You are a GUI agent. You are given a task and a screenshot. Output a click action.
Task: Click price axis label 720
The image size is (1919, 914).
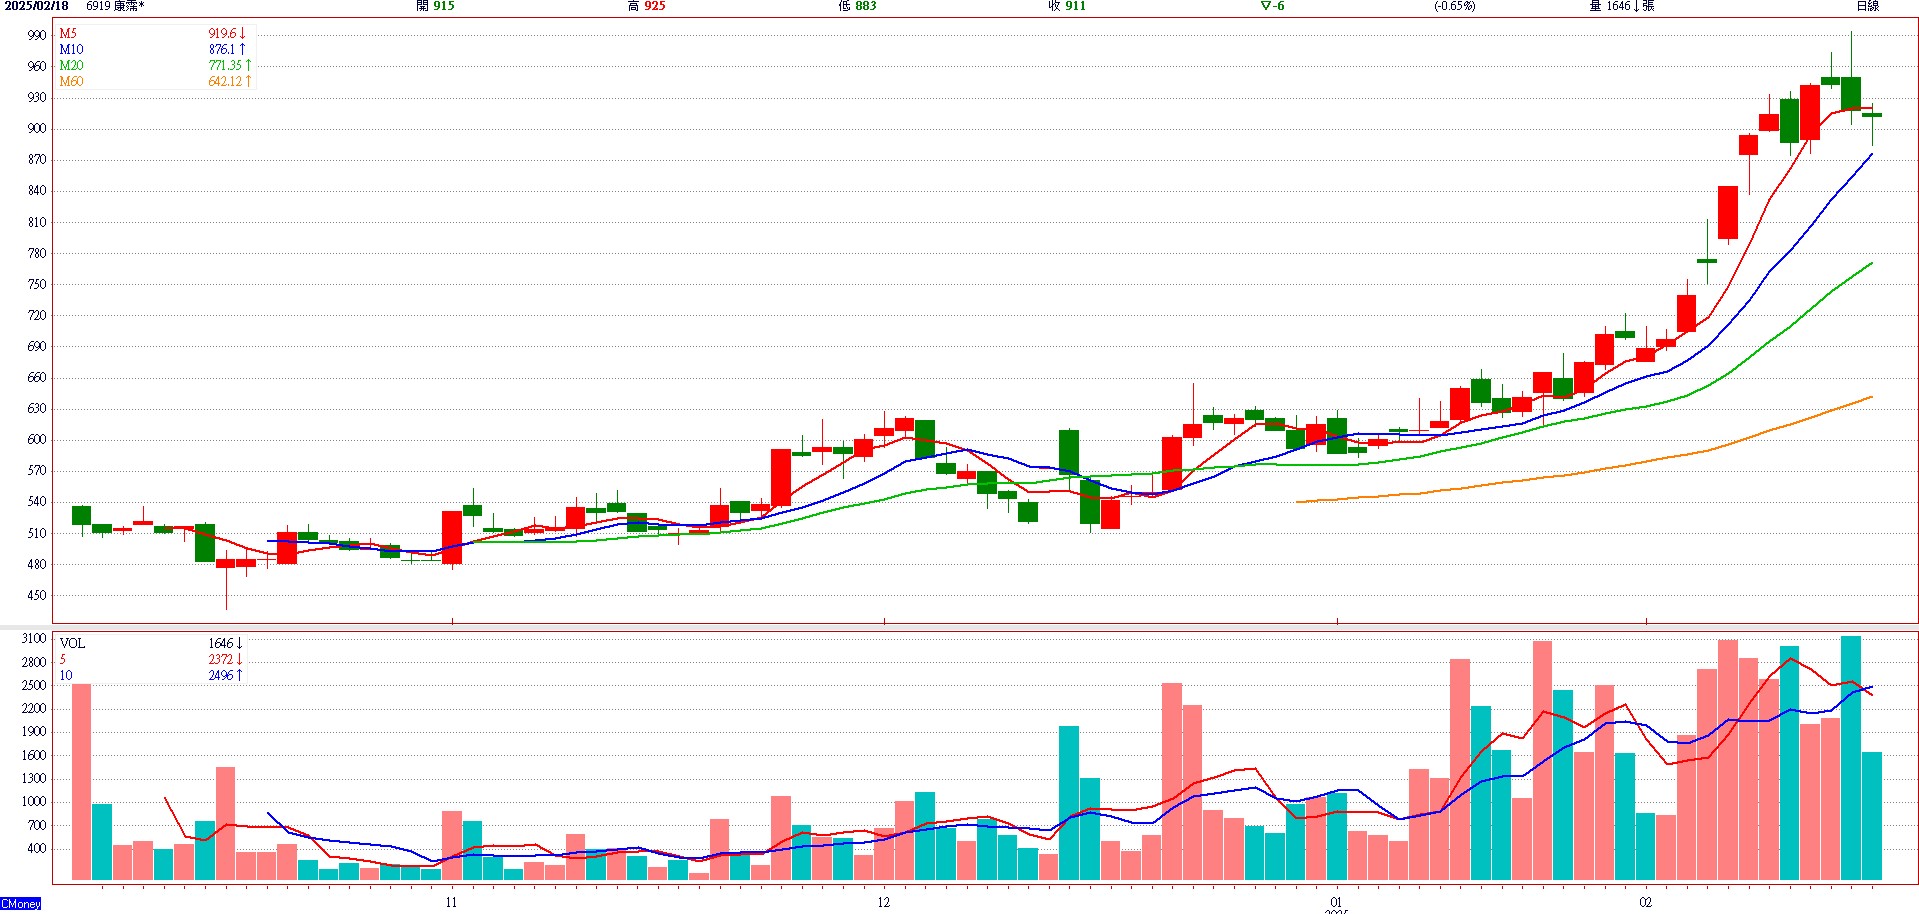click(x=37, y=316)
